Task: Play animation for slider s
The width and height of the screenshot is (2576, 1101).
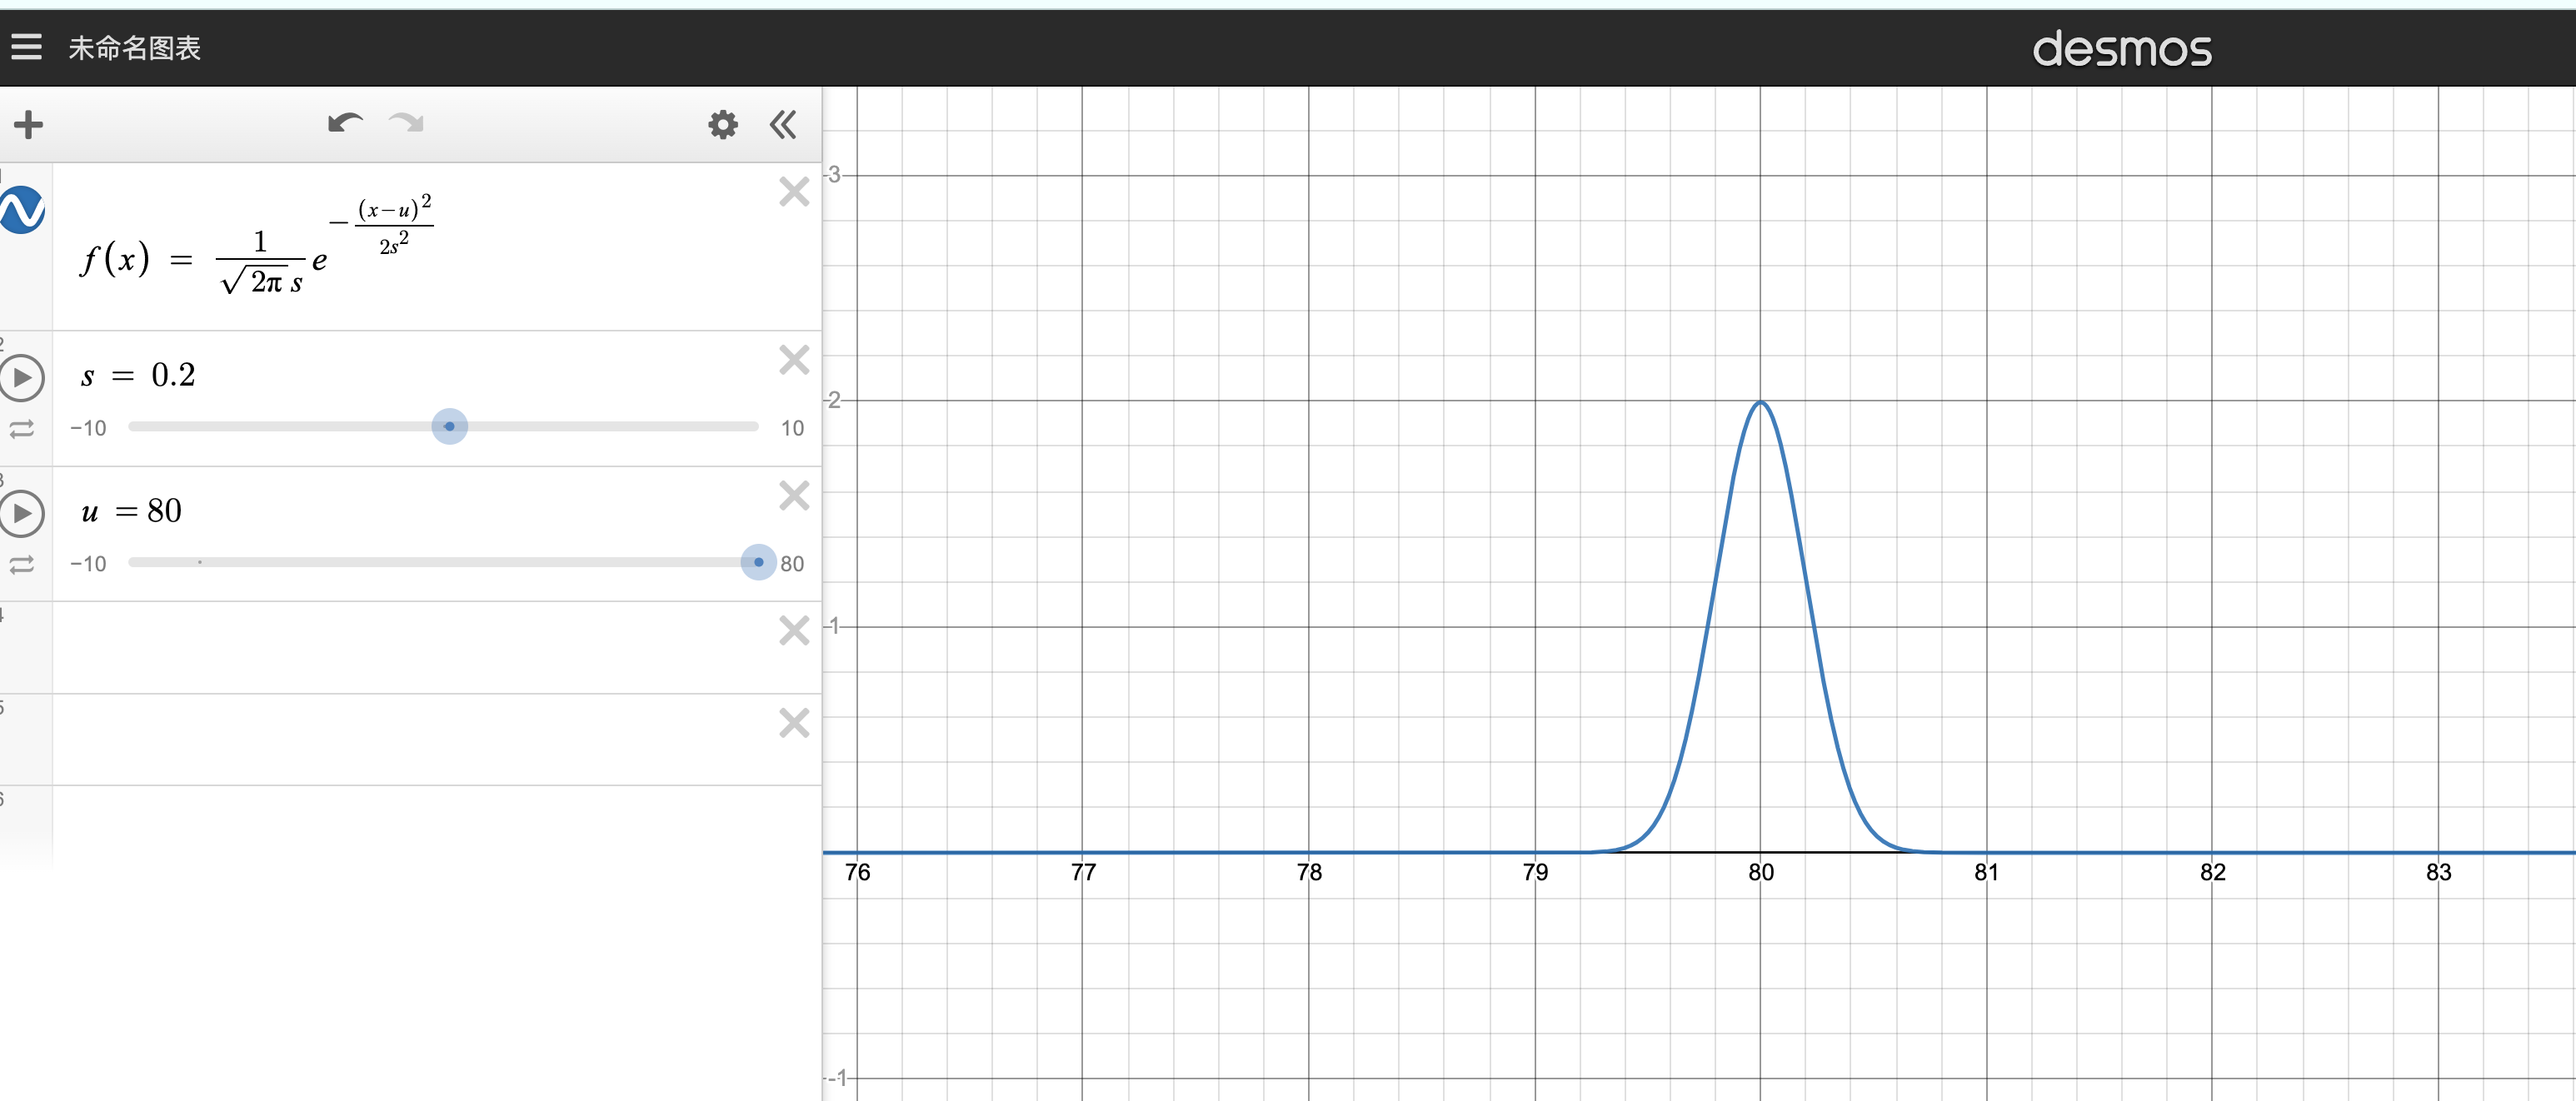Action: 22,378
